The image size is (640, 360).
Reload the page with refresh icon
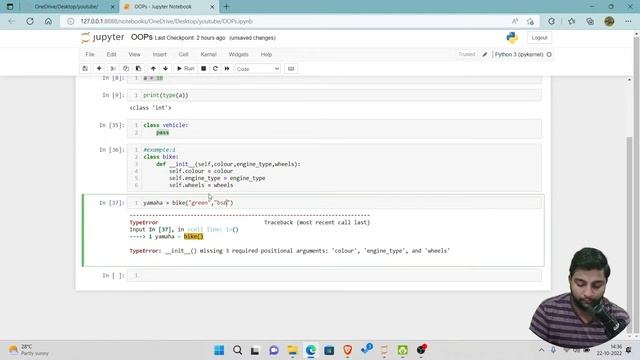point(30,21)
